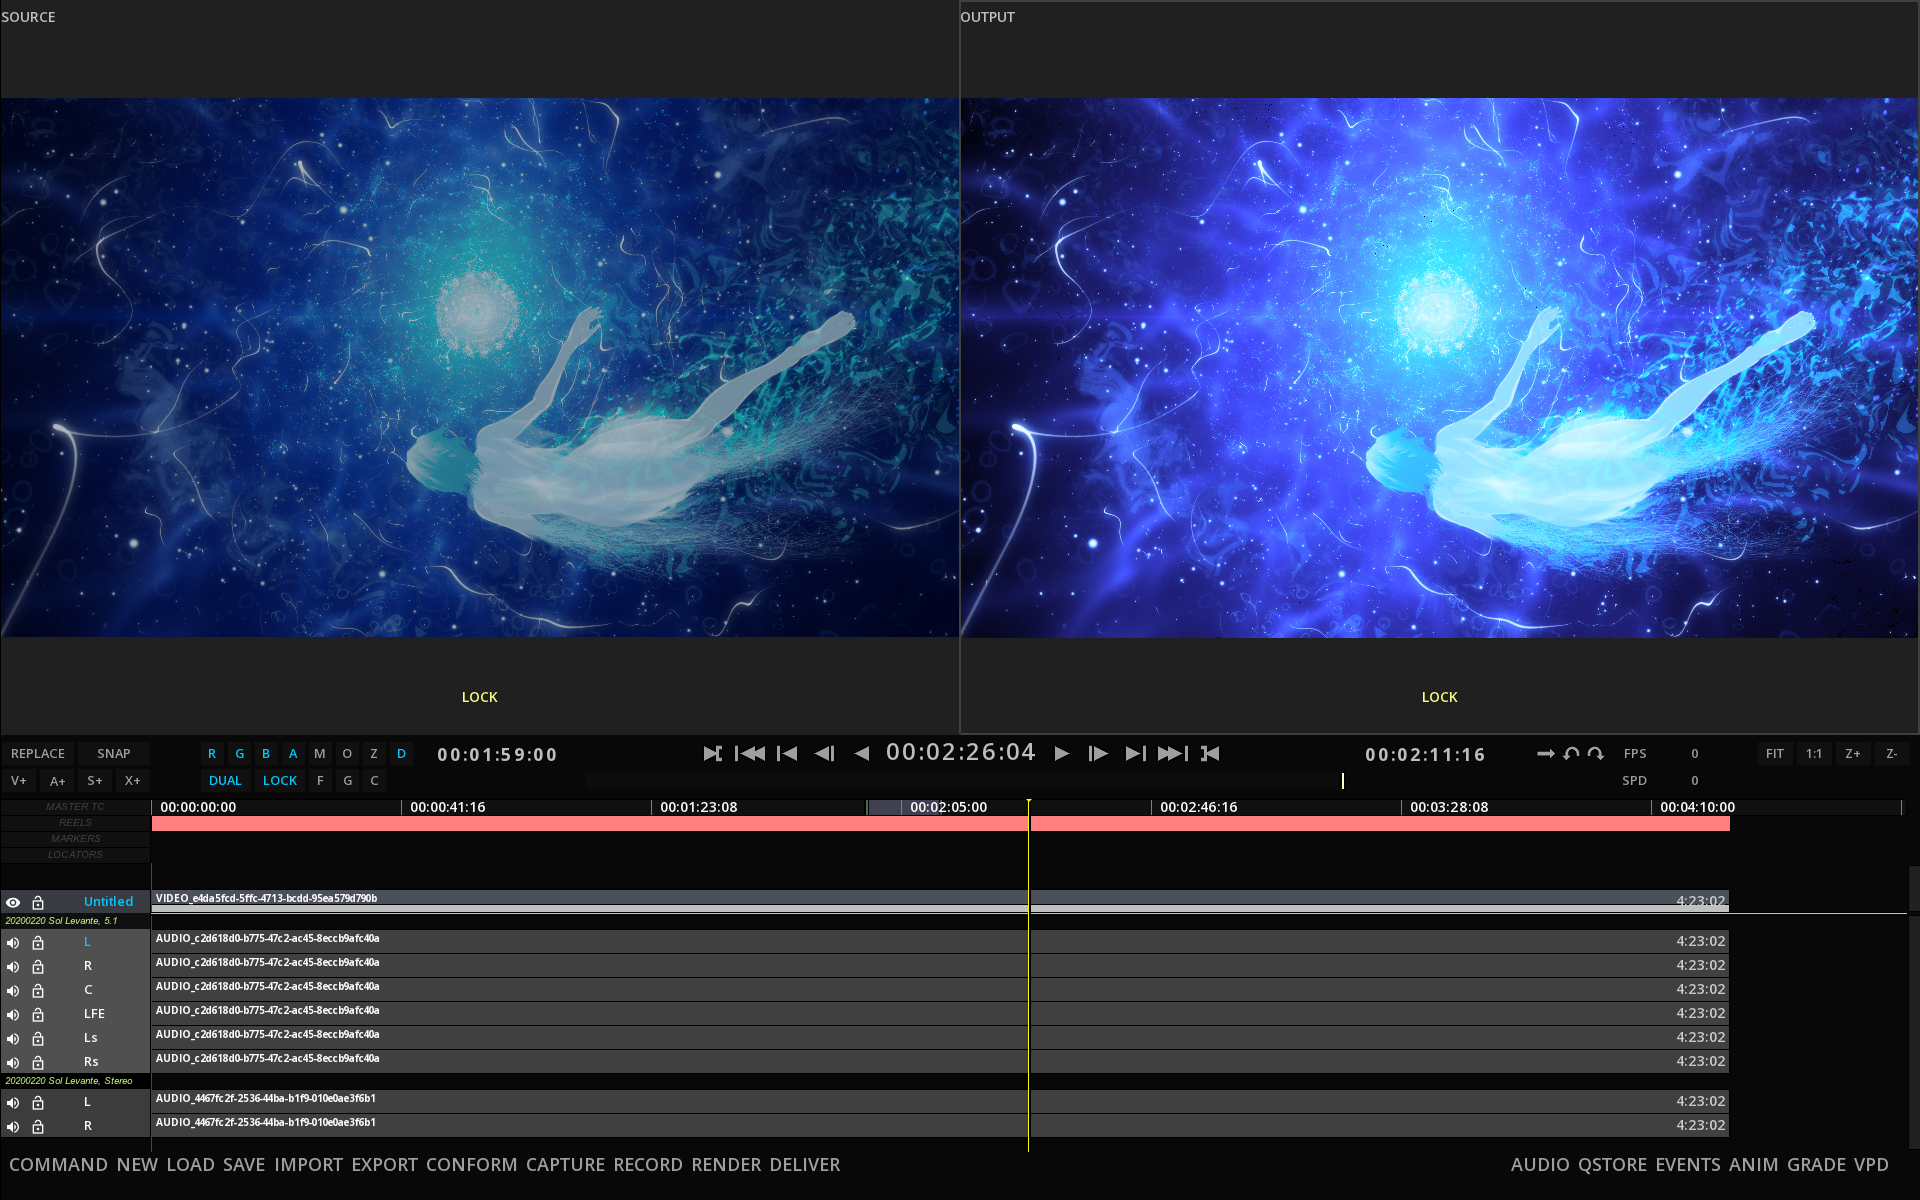Mute the 5.1 R audio track
This screenshot has height=1200, width=1920.
13,966
